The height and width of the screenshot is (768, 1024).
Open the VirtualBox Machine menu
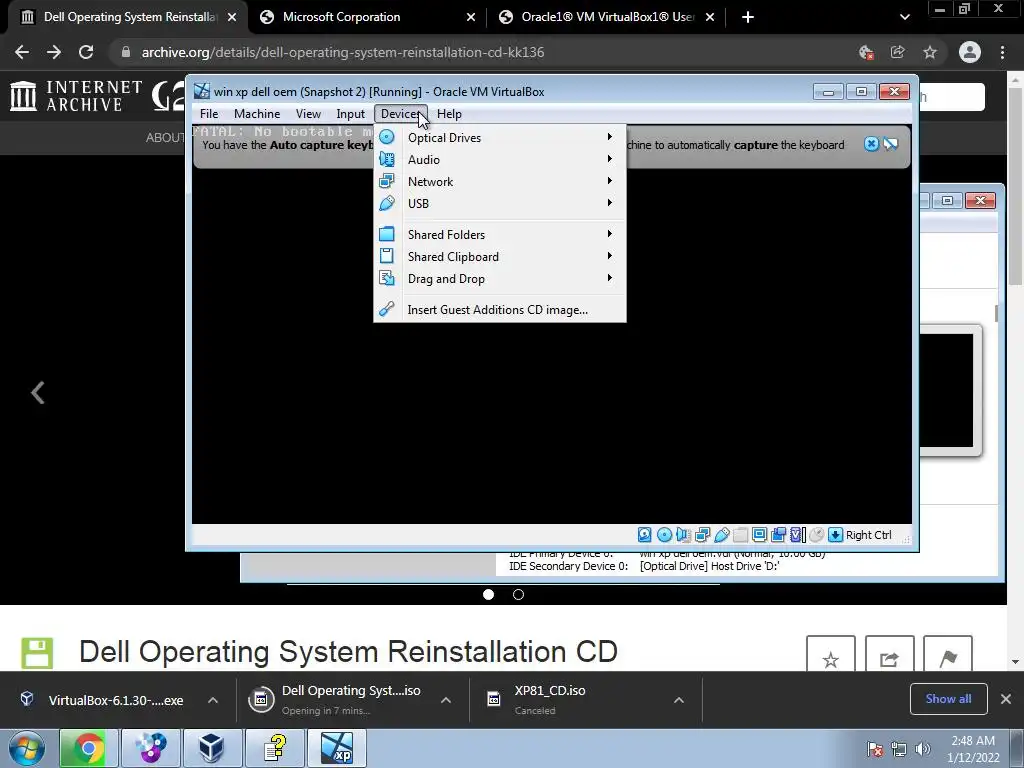257,114
